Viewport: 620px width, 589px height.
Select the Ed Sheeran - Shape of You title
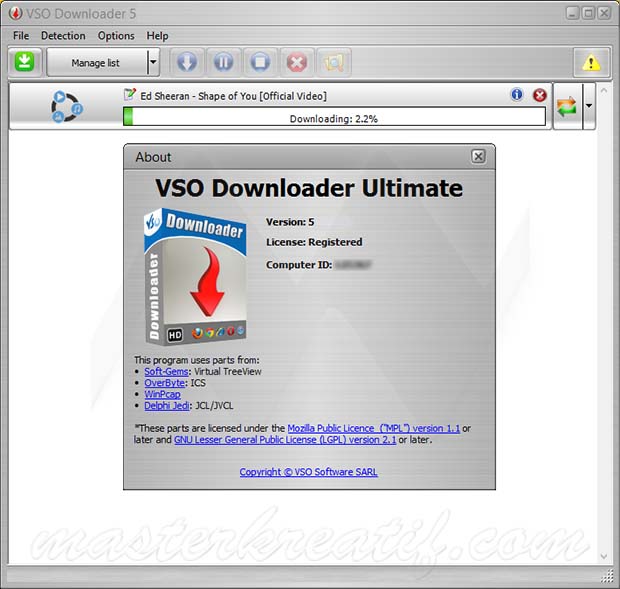[x=233, y=96]
